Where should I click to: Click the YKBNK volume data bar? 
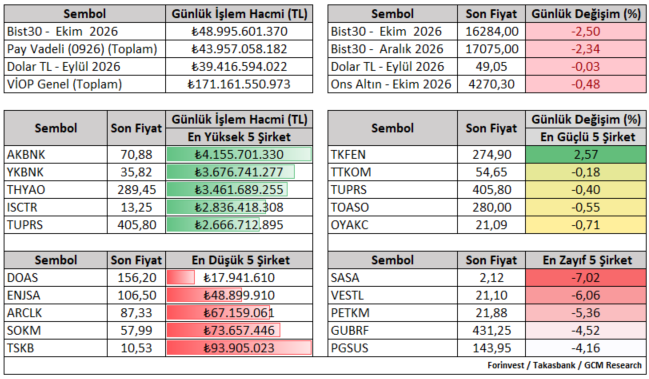[231, 172]
